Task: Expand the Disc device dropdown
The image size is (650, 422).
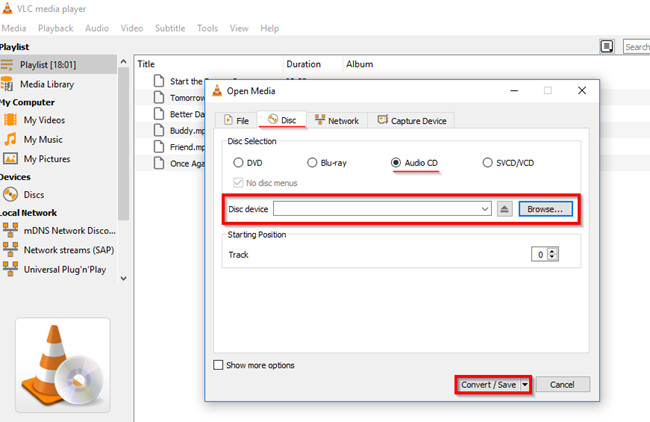Action: 485,209
